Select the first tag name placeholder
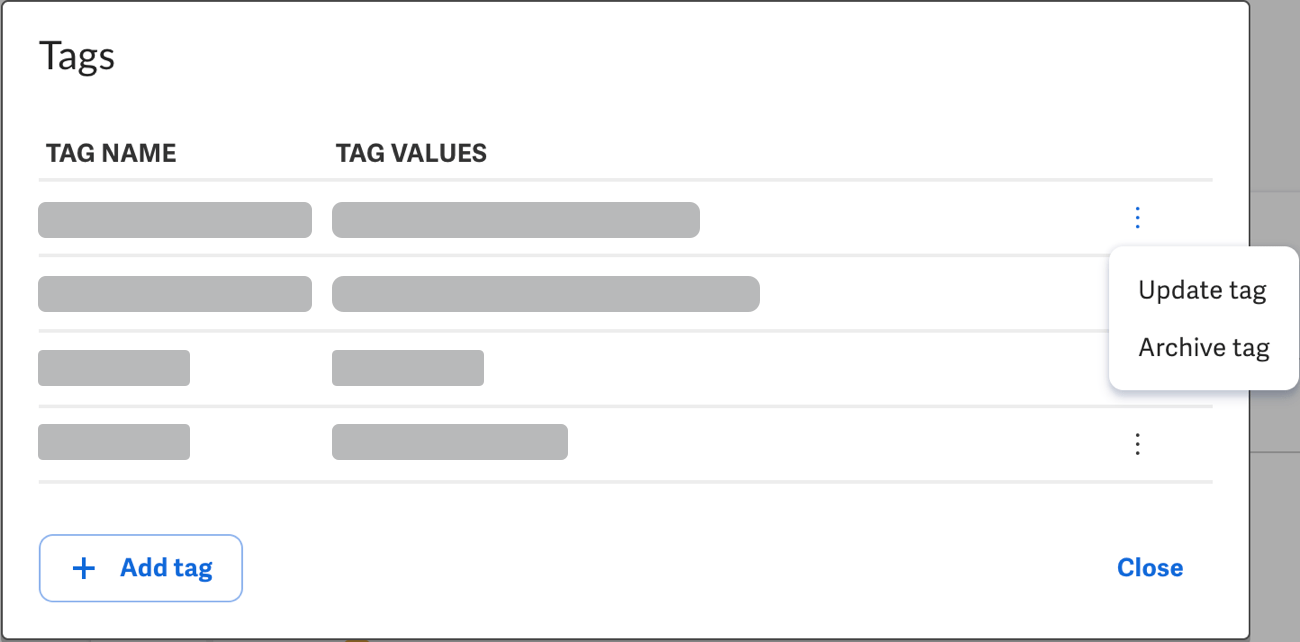 point(174,219)
